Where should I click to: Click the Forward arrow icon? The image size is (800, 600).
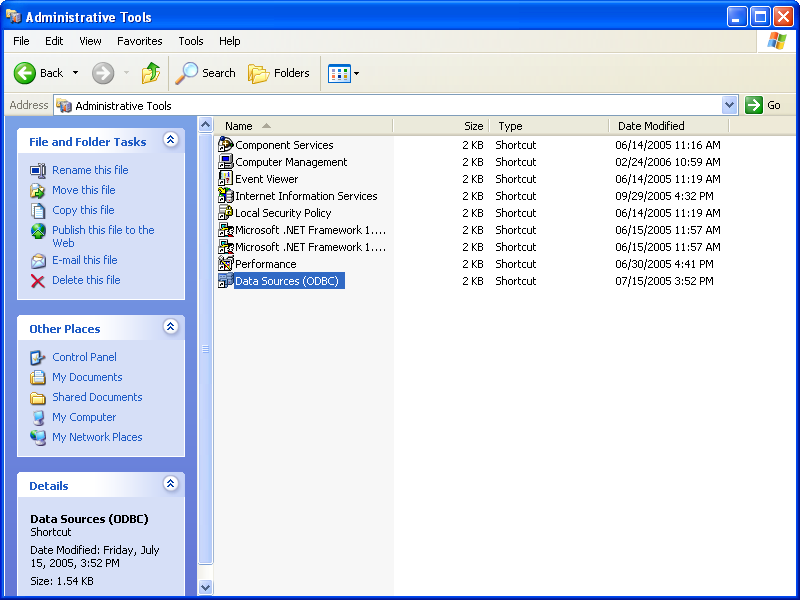(103, 73)
